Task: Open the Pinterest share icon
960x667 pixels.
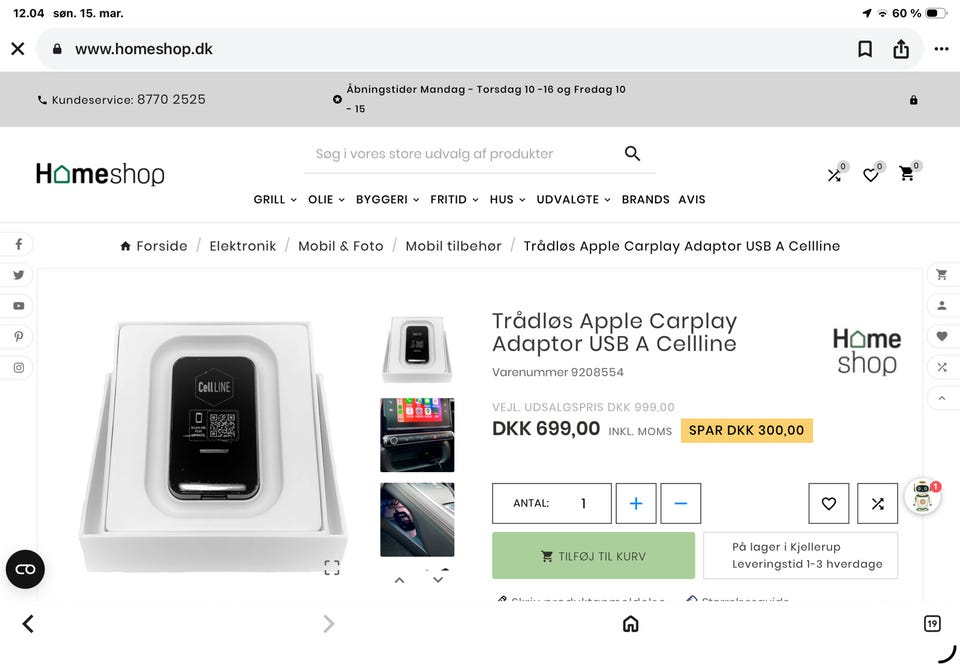Action: pyautogui.click(x=18, y=337)
